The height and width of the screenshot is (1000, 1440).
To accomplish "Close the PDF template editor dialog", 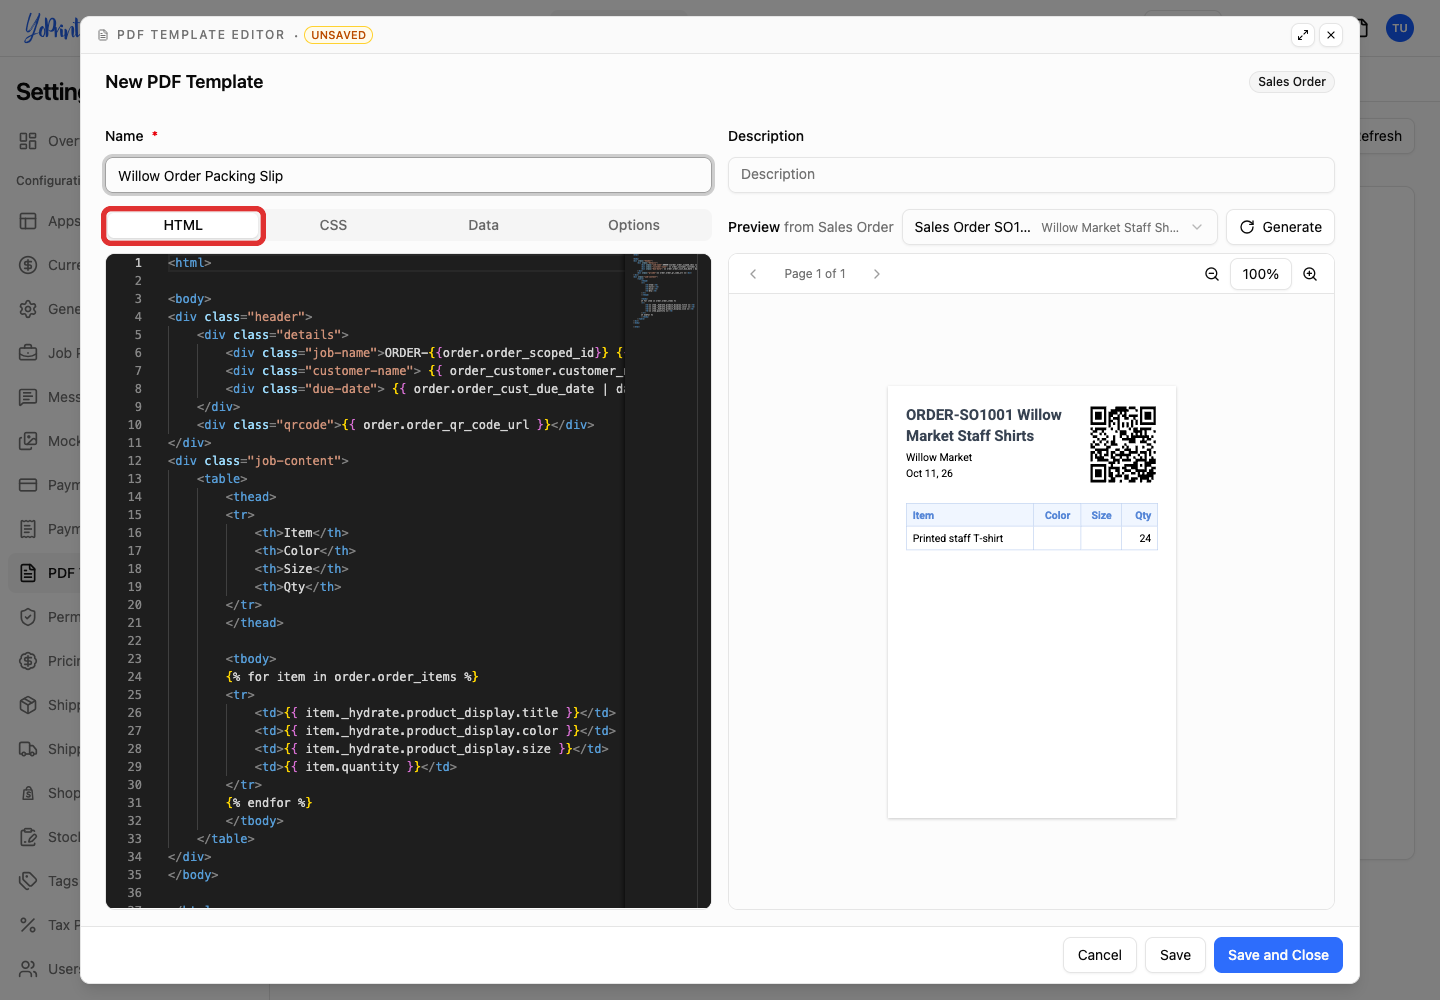I will pos(1331,35).
